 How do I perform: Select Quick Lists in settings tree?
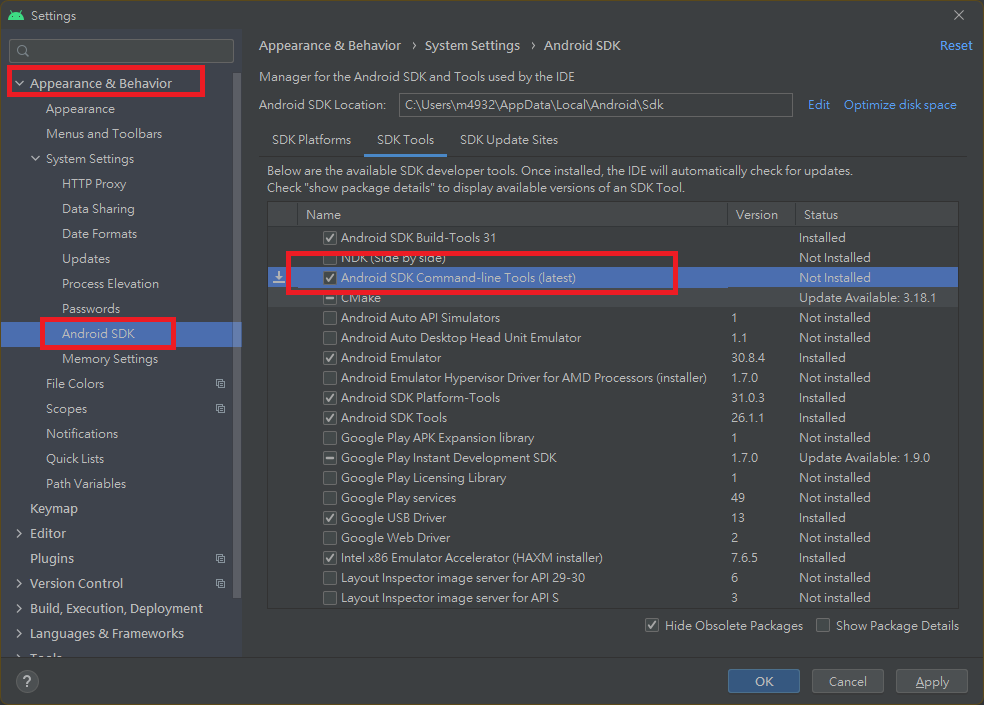tap(75, 459)
